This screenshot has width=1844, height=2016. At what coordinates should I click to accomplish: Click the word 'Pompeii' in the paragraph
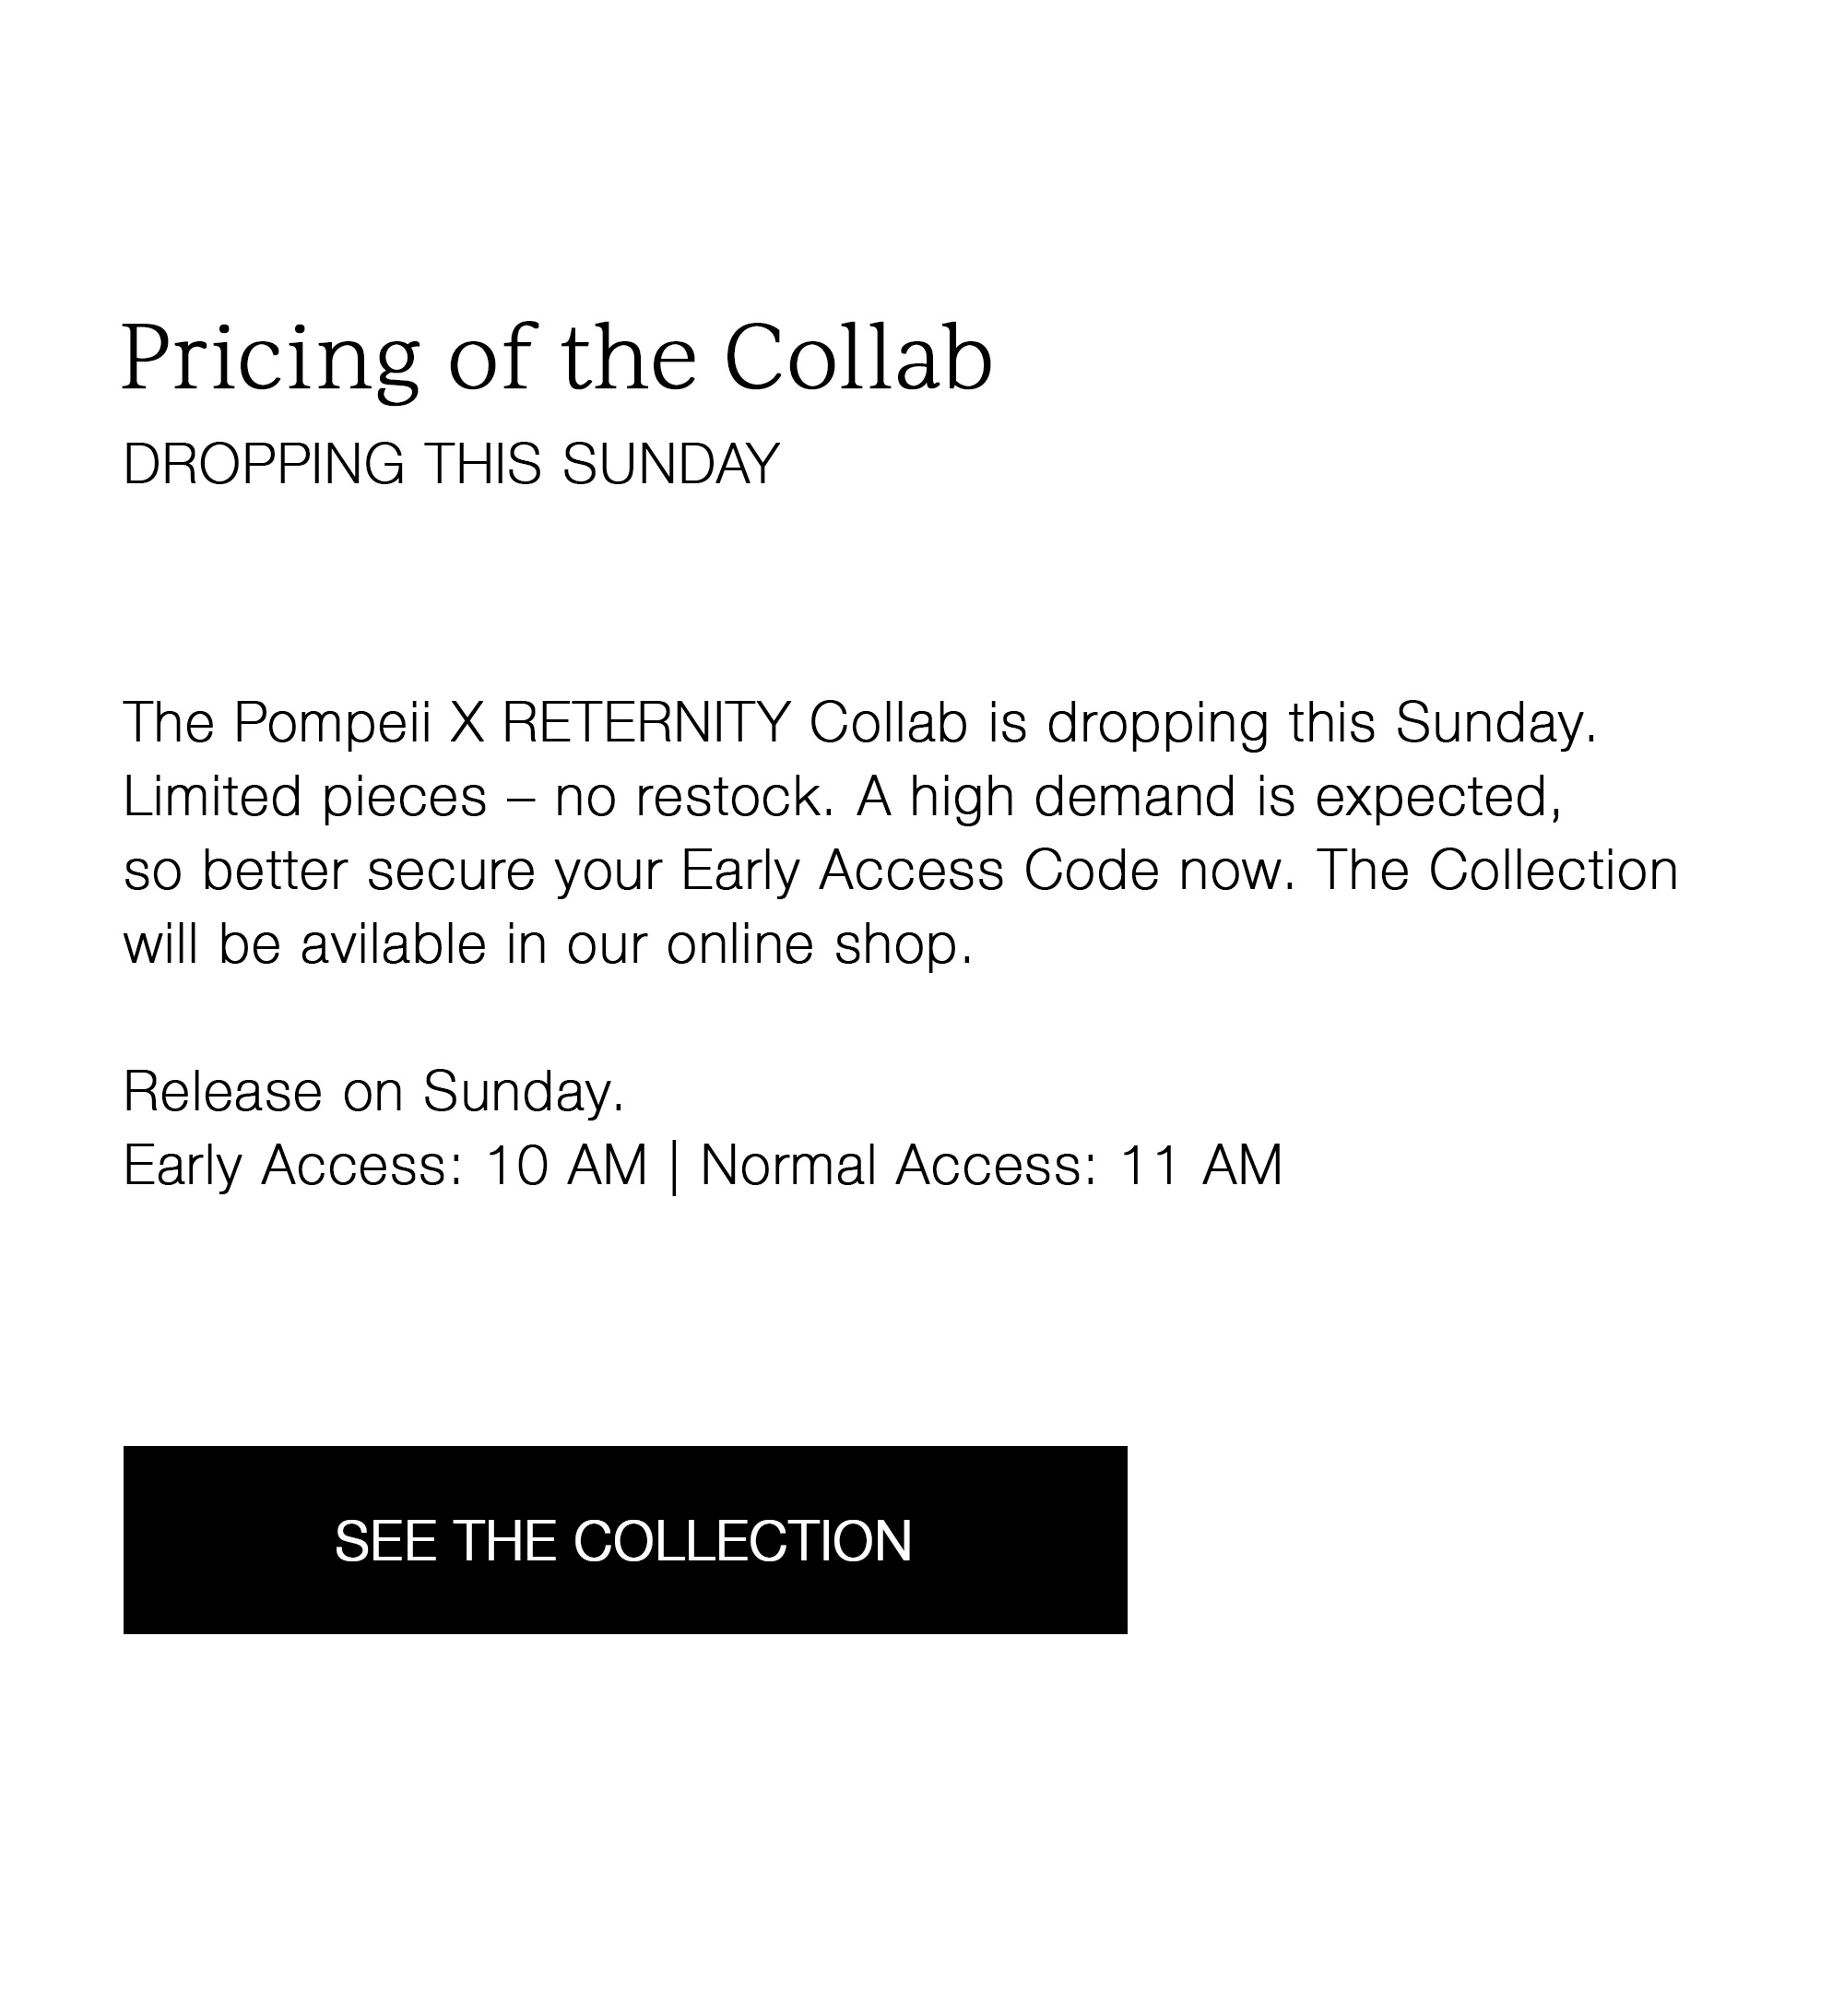[332, 724]
